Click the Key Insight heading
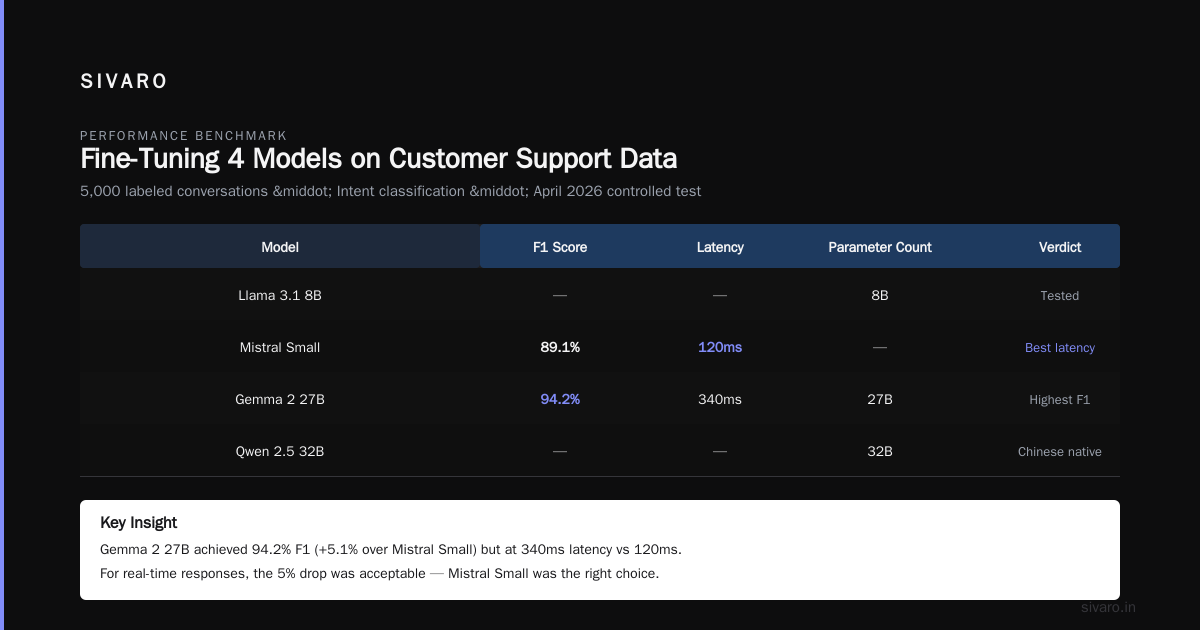The height and width of the screenshot is (630, 1200). point(139,523)
